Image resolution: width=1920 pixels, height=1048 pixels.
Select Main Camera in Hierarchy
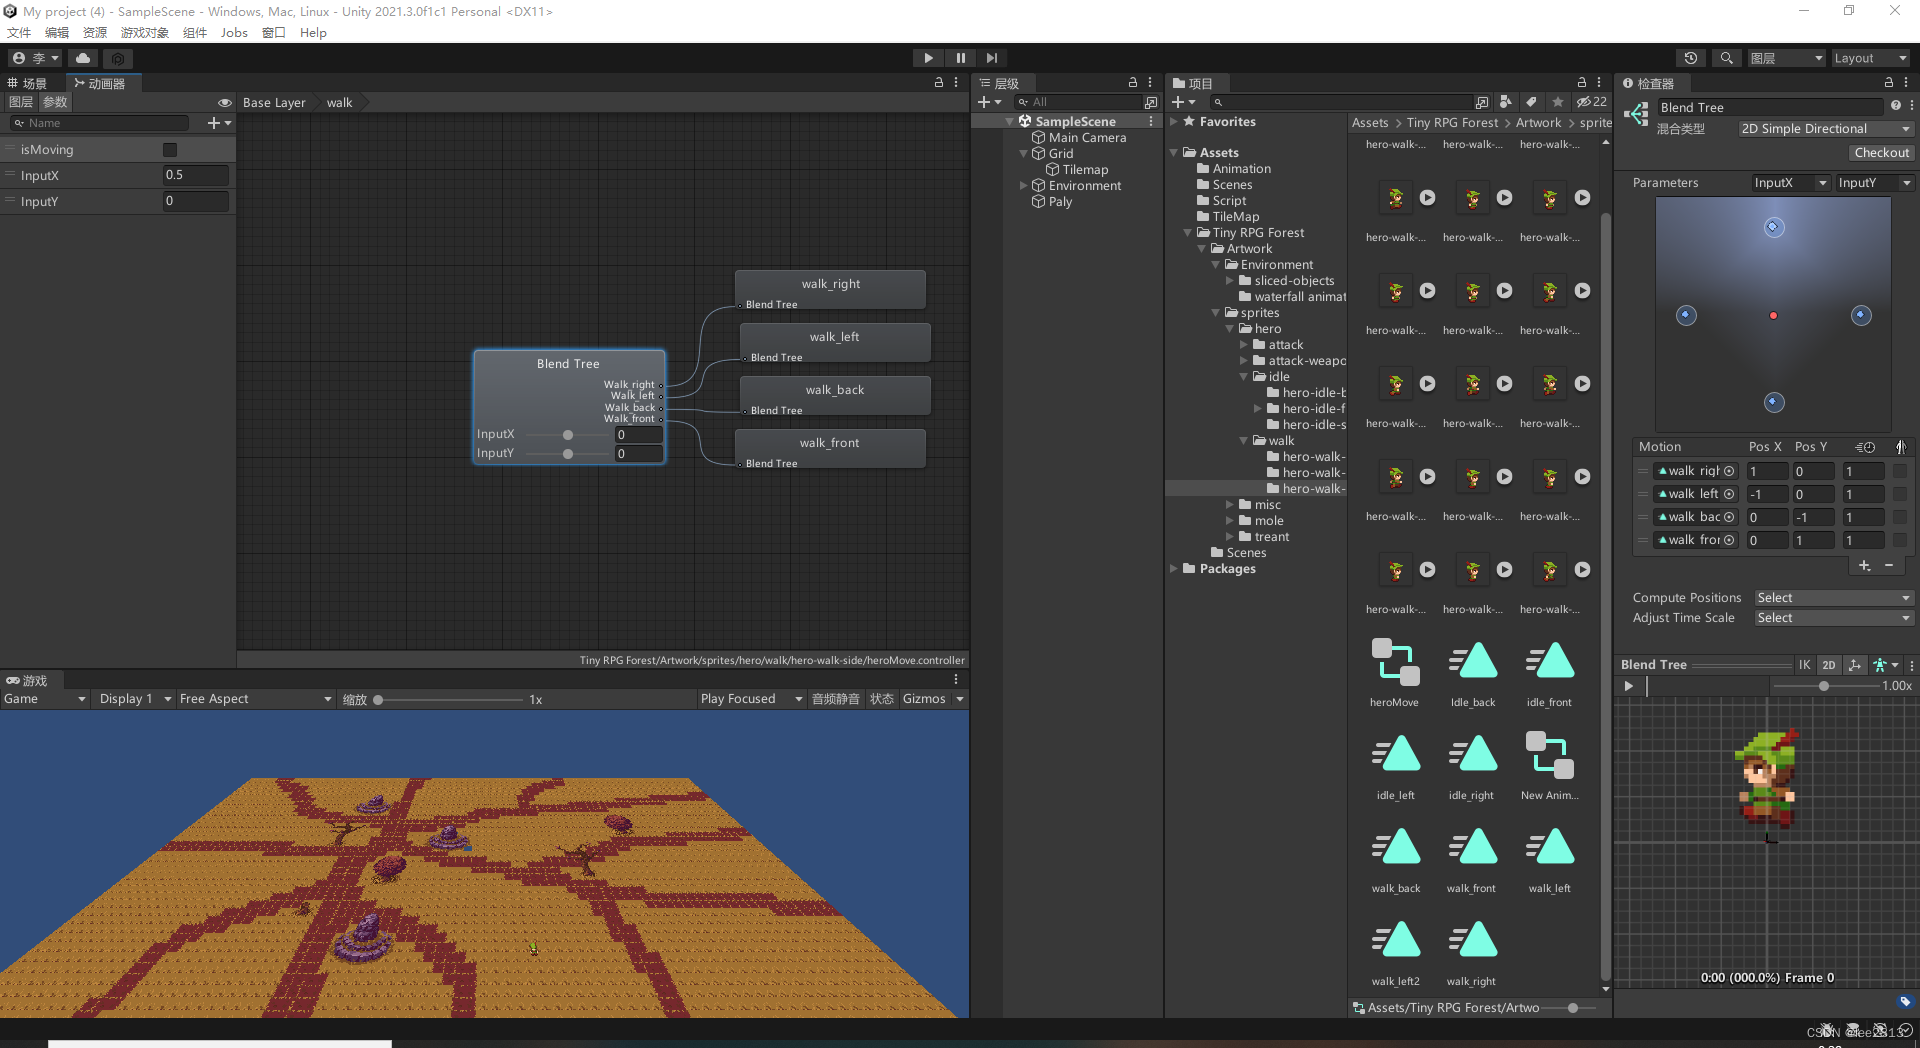pos(1087,137)
